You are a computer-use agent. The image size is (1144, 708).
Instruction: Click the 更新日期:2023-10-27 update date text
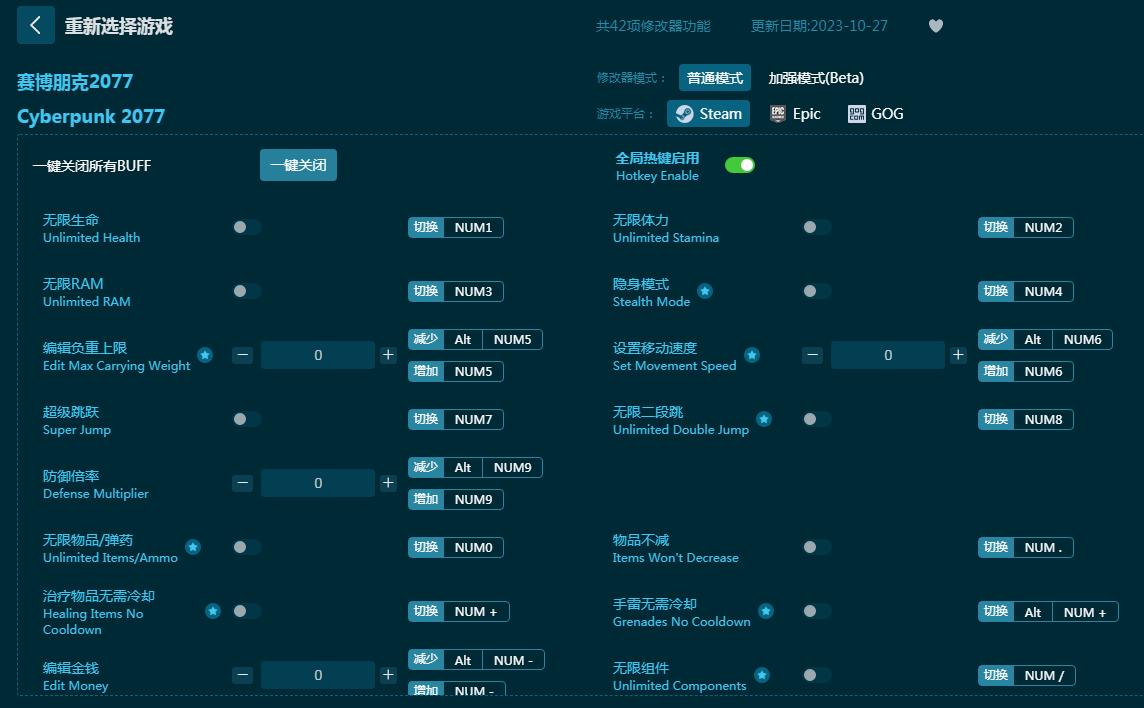point(819,26)
